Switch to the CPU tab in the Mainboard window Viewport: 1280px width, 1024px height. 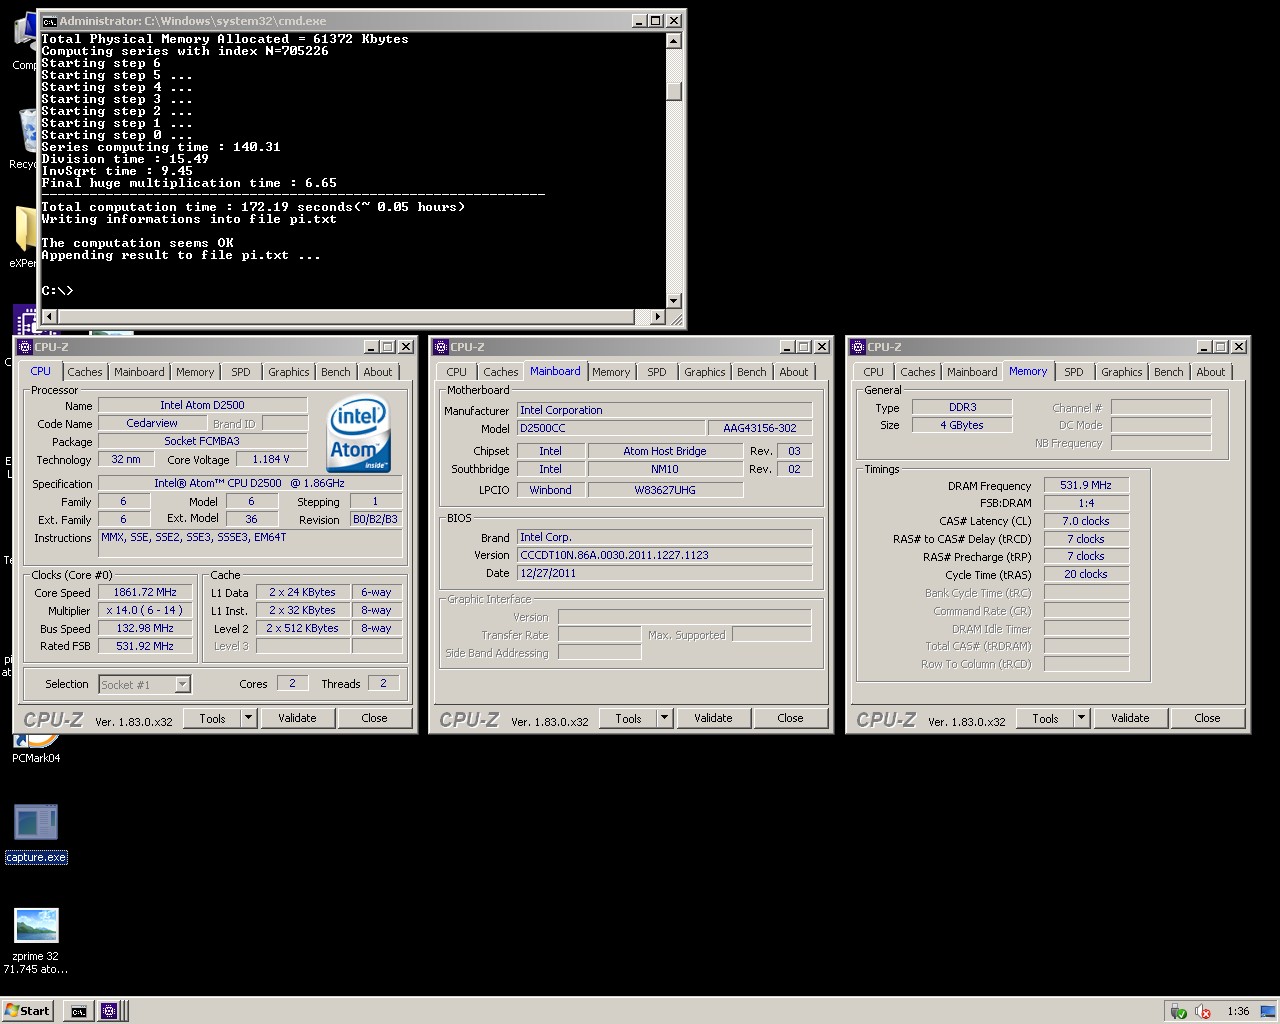tap(457, 372)
